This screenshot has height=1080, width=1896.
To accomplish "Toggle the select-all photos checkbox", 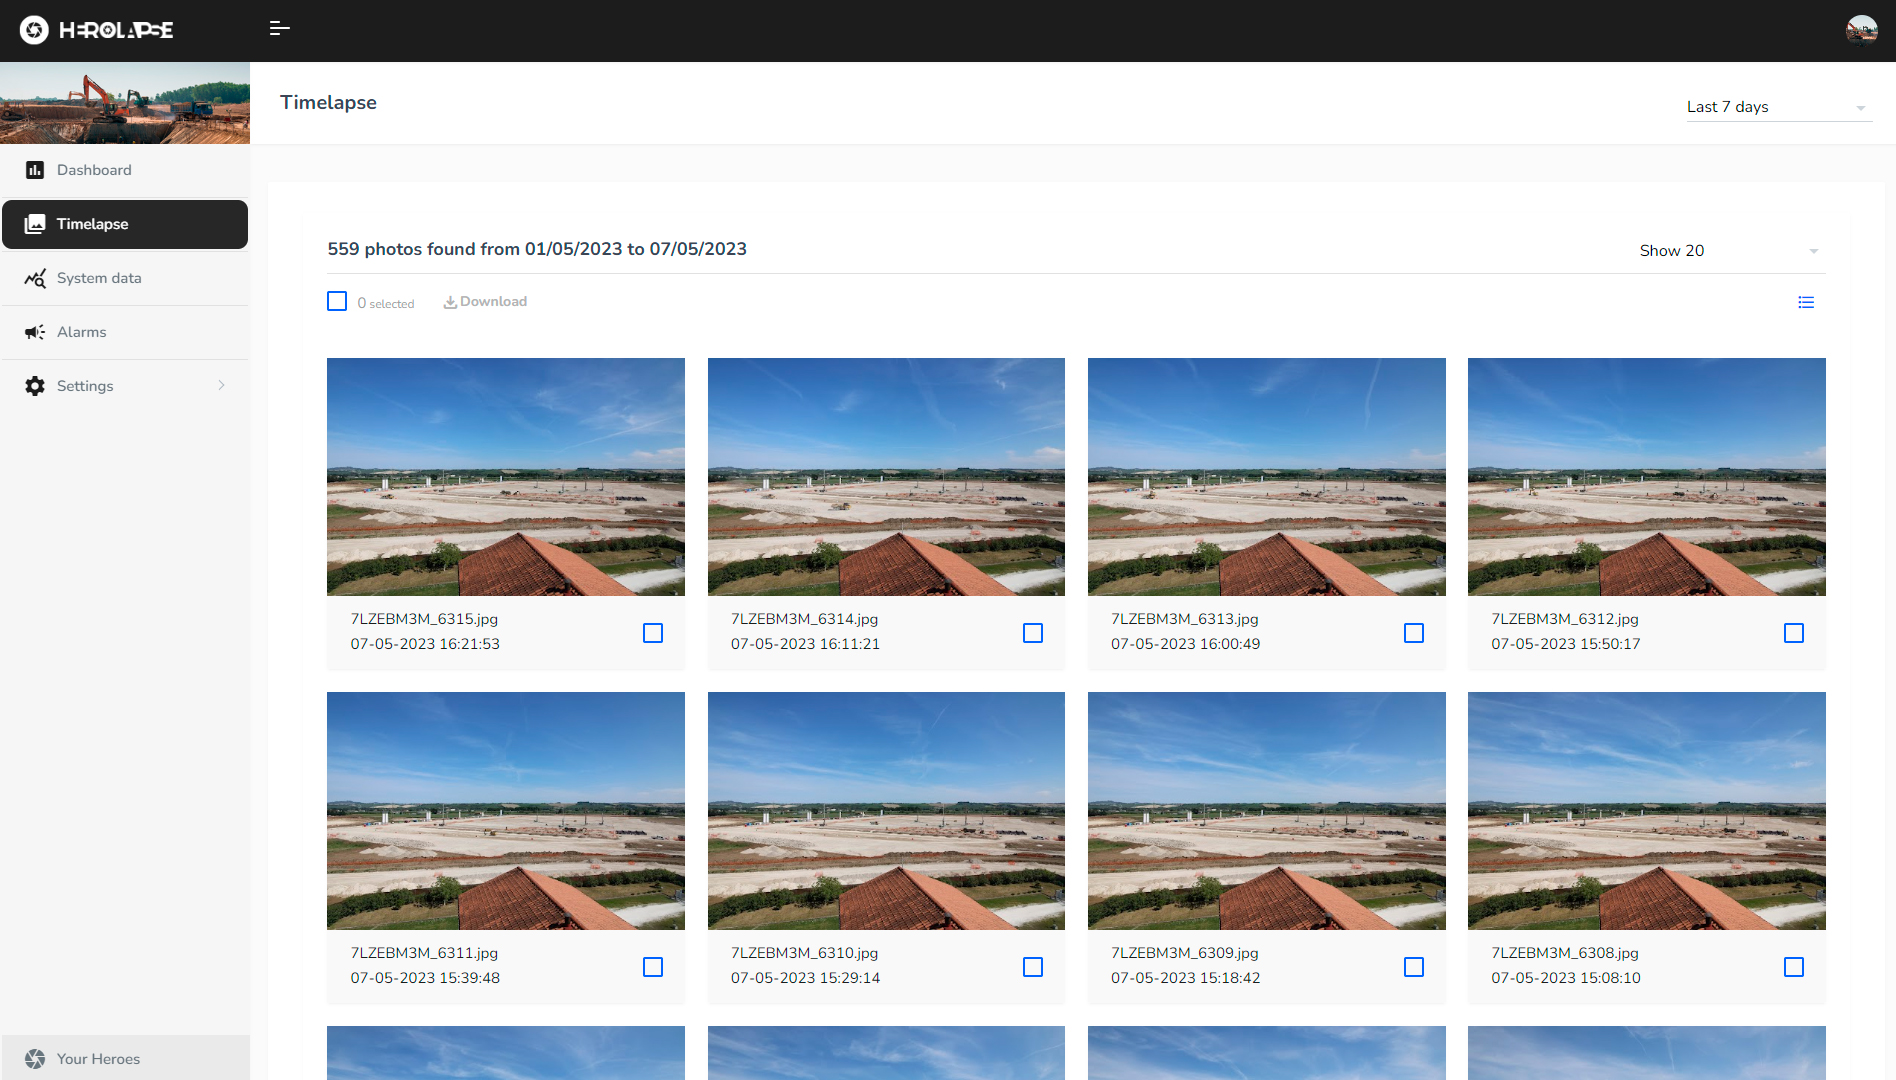I will click(337, 301).
